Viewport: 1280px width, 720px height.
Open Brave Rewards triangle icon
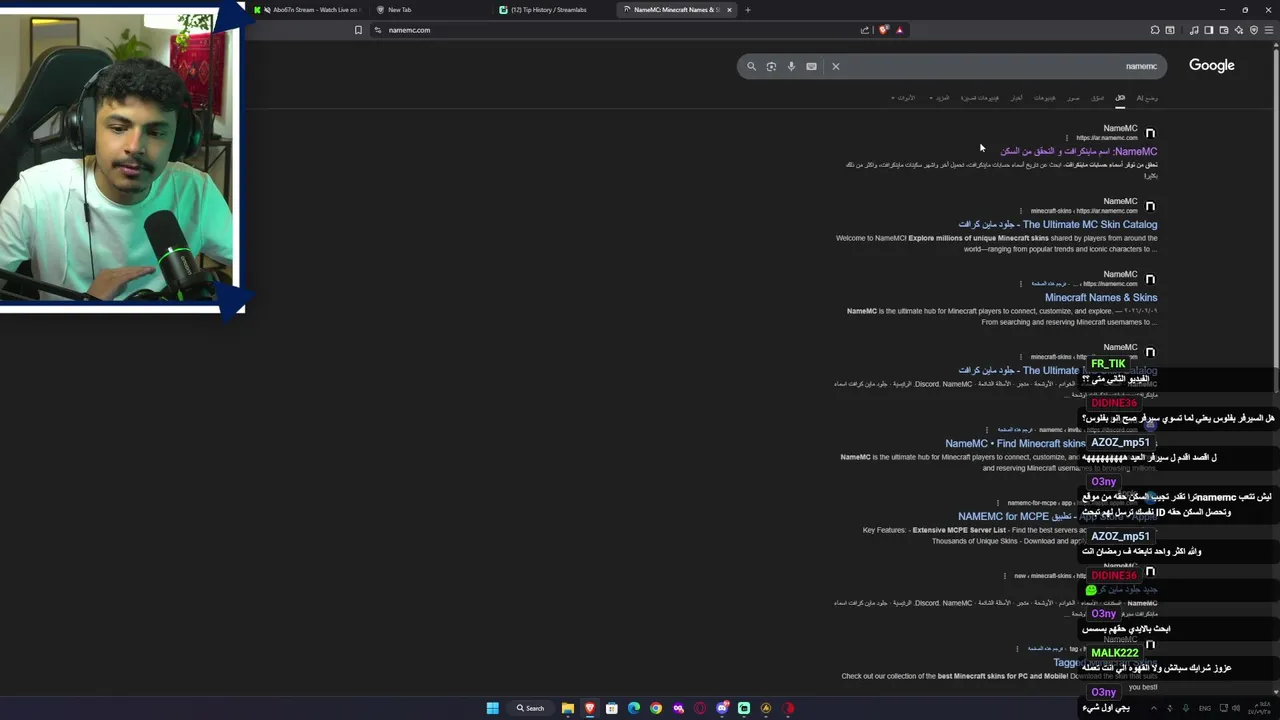click(899, 30)
